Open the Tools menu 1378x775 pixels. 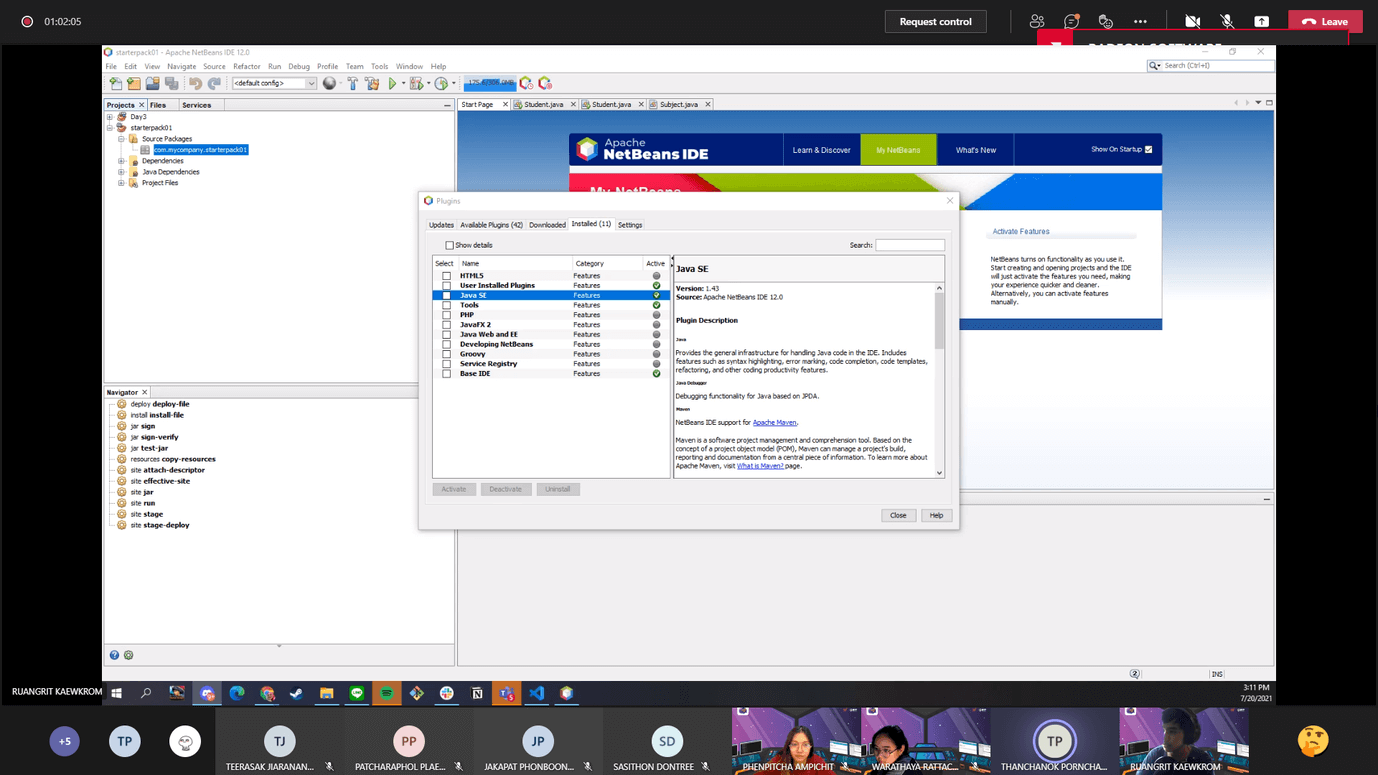coord(379,66)
